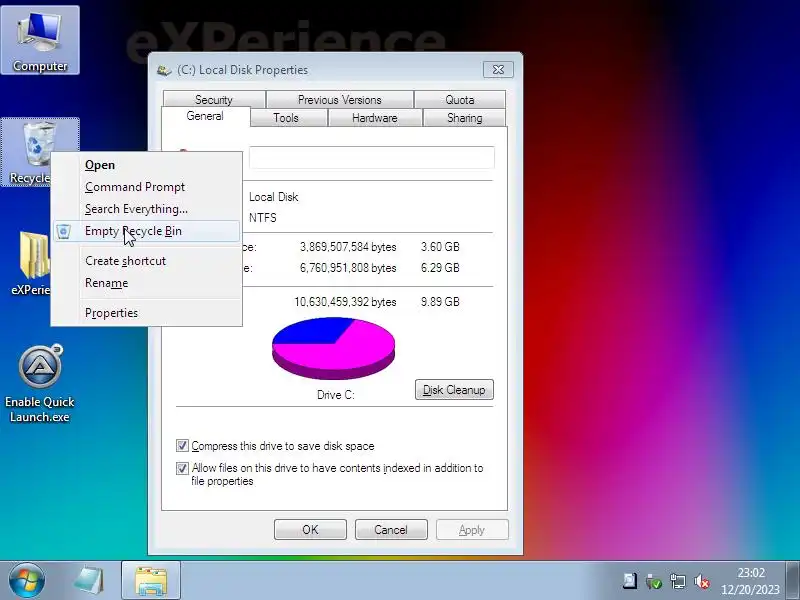800x600 pixels.
Task: Click the Apply button
Action: (x=472, y=530)
